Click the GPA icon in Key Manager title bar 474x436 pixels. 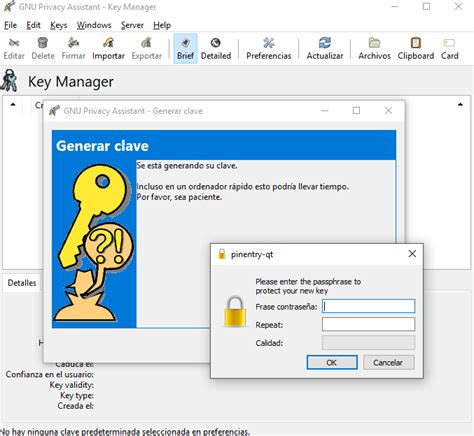click(x=9, y=7)
